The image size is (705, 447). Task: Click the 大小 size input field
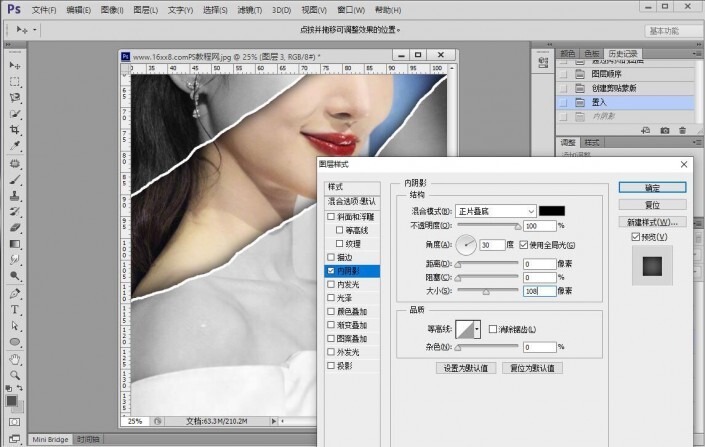[538, 290]
